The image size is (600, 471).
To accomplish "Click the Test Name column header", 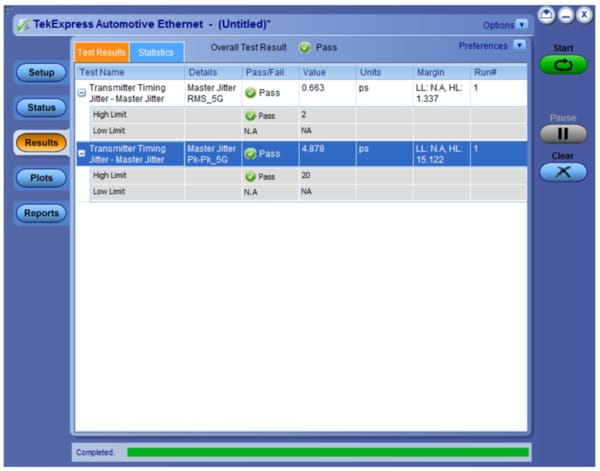I will click(x=130, y=72).
